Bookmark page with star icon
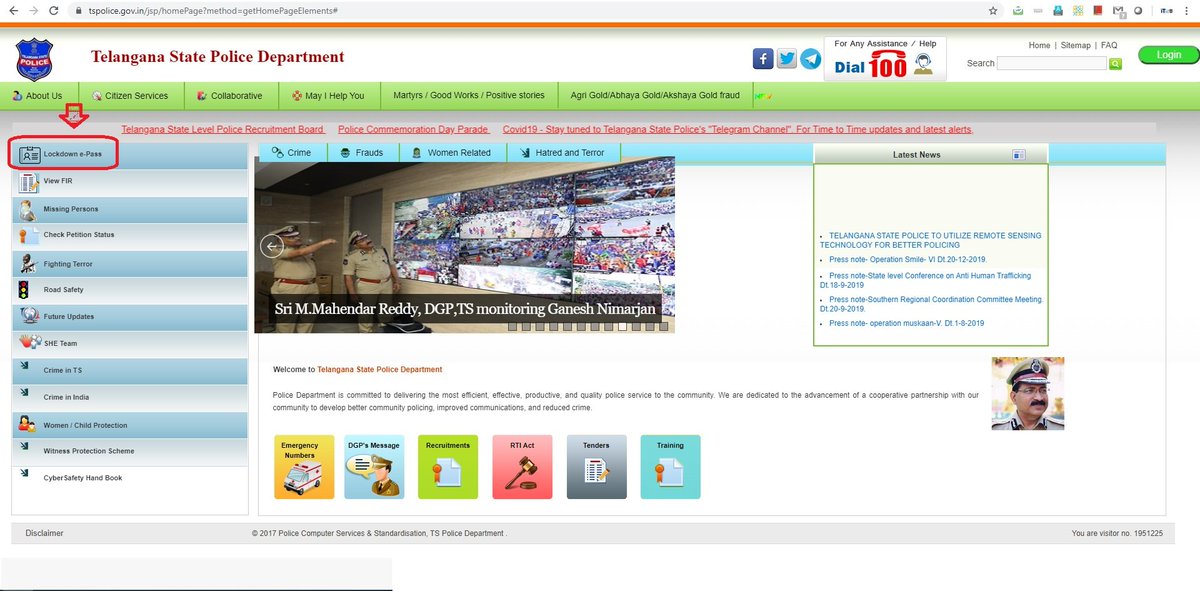The width and height of the screenshot is (1200, 591). click(x=992, y=10)
